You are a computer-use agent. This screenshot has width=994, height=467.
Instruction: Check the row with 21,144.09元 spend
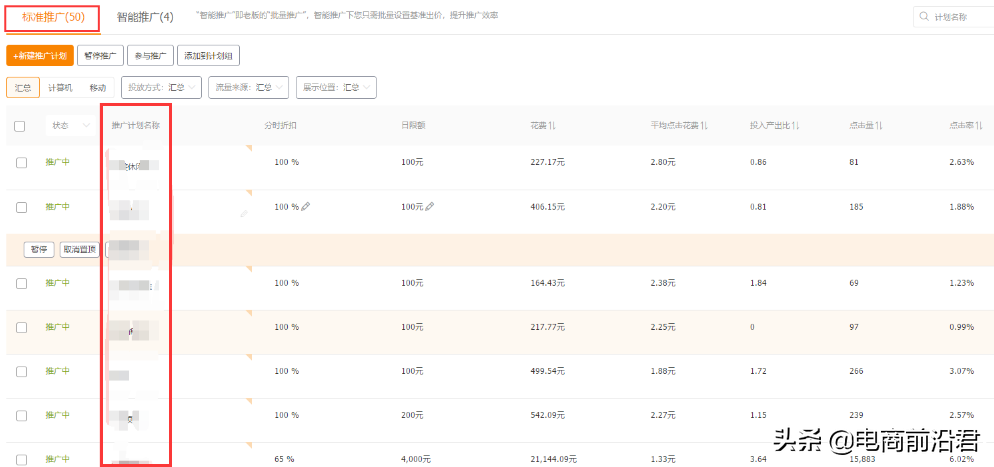[x=22, y=460]
